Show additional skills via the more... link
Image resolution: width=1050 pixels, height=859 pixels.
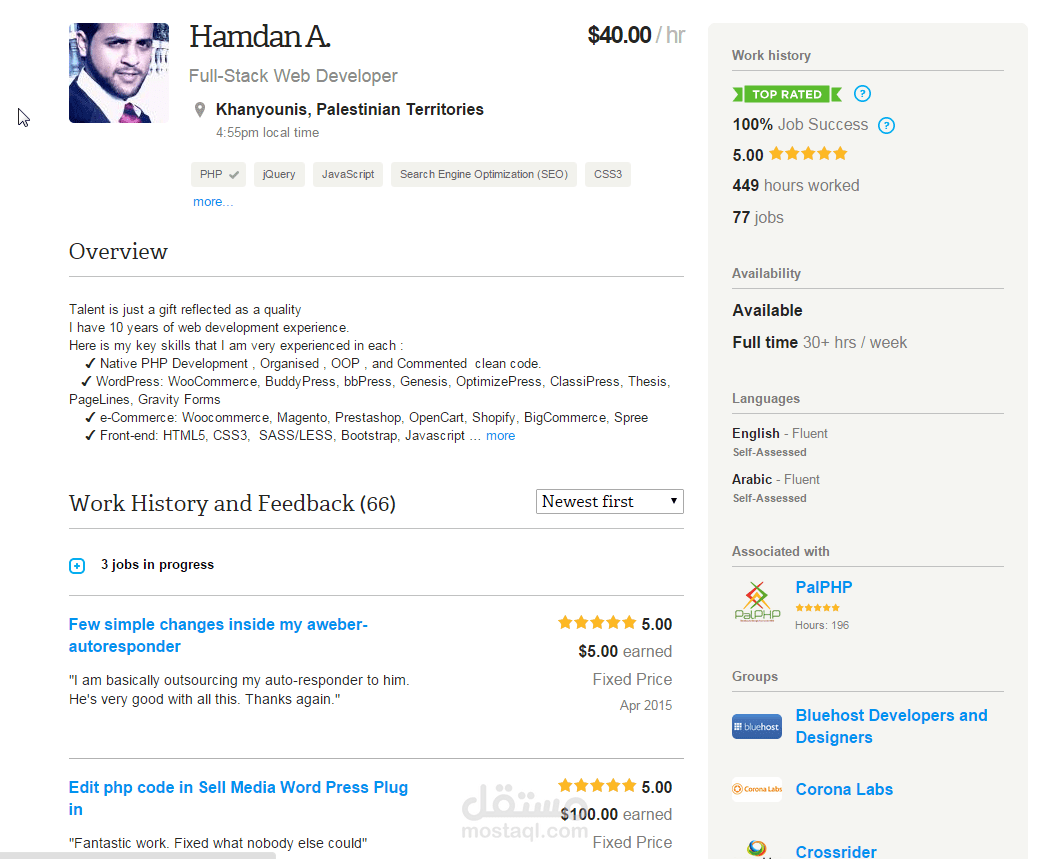[x=212, y=201]
